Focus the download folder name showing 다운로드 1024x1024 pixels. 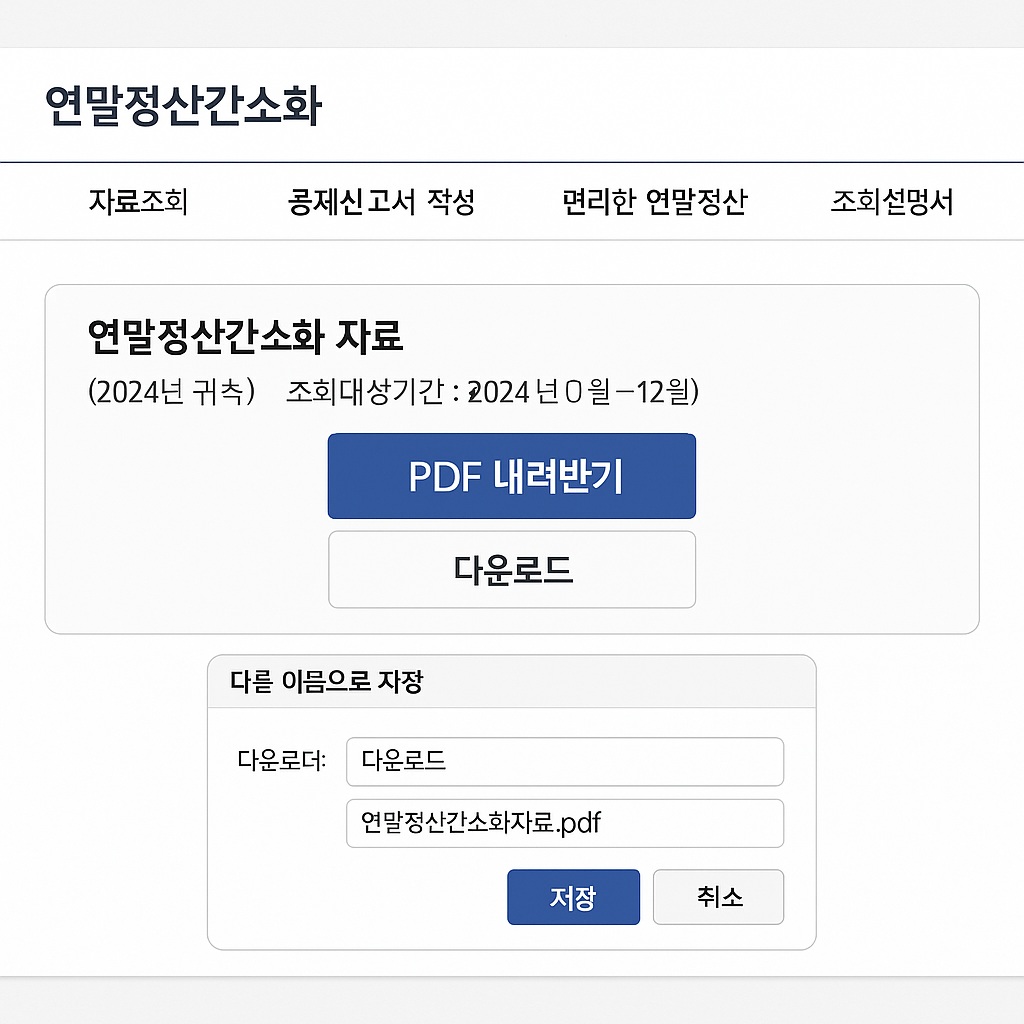click(x=564, y=761)
